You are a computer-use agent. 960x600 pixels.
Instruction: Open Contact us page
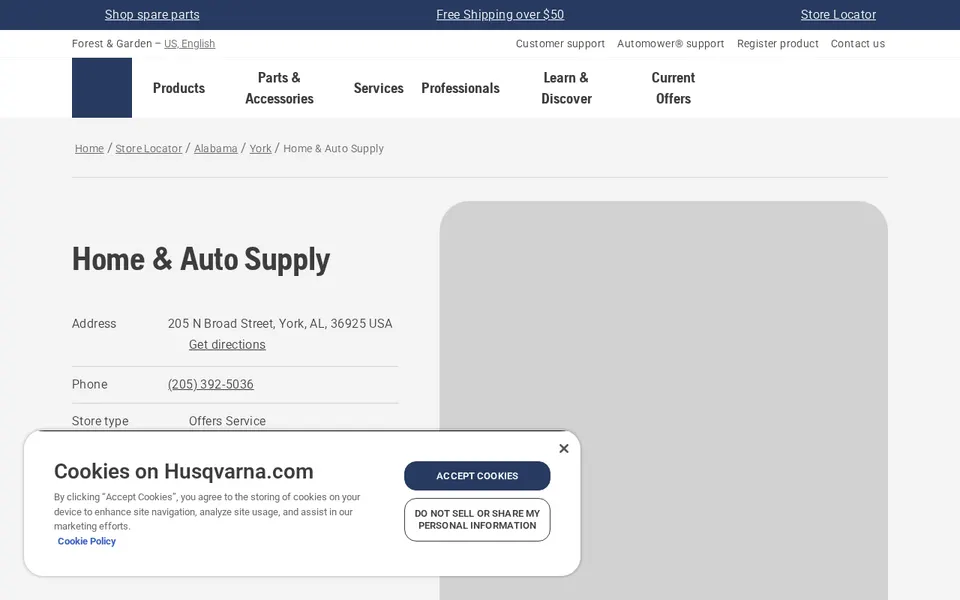[x=857, y=43]
